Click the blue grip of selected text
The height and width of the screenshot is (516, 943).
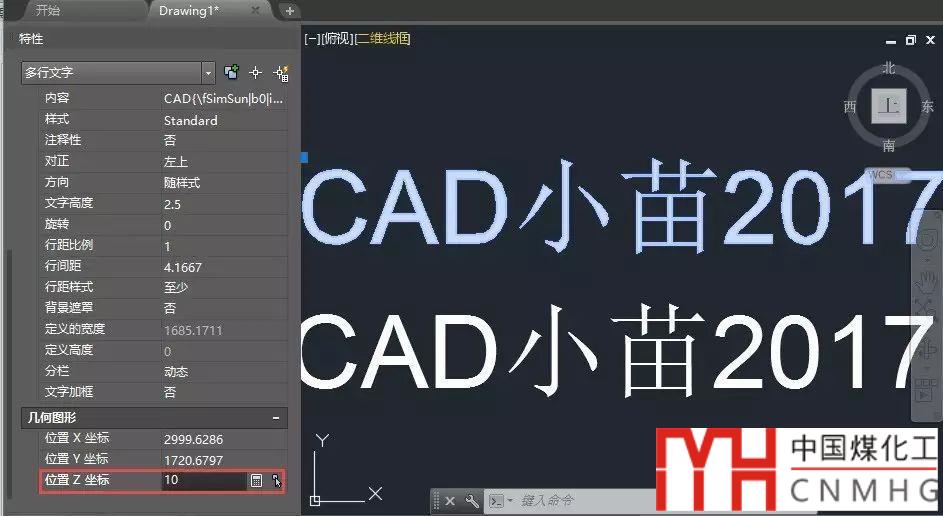pyautogui.click(x=304, y=157)
